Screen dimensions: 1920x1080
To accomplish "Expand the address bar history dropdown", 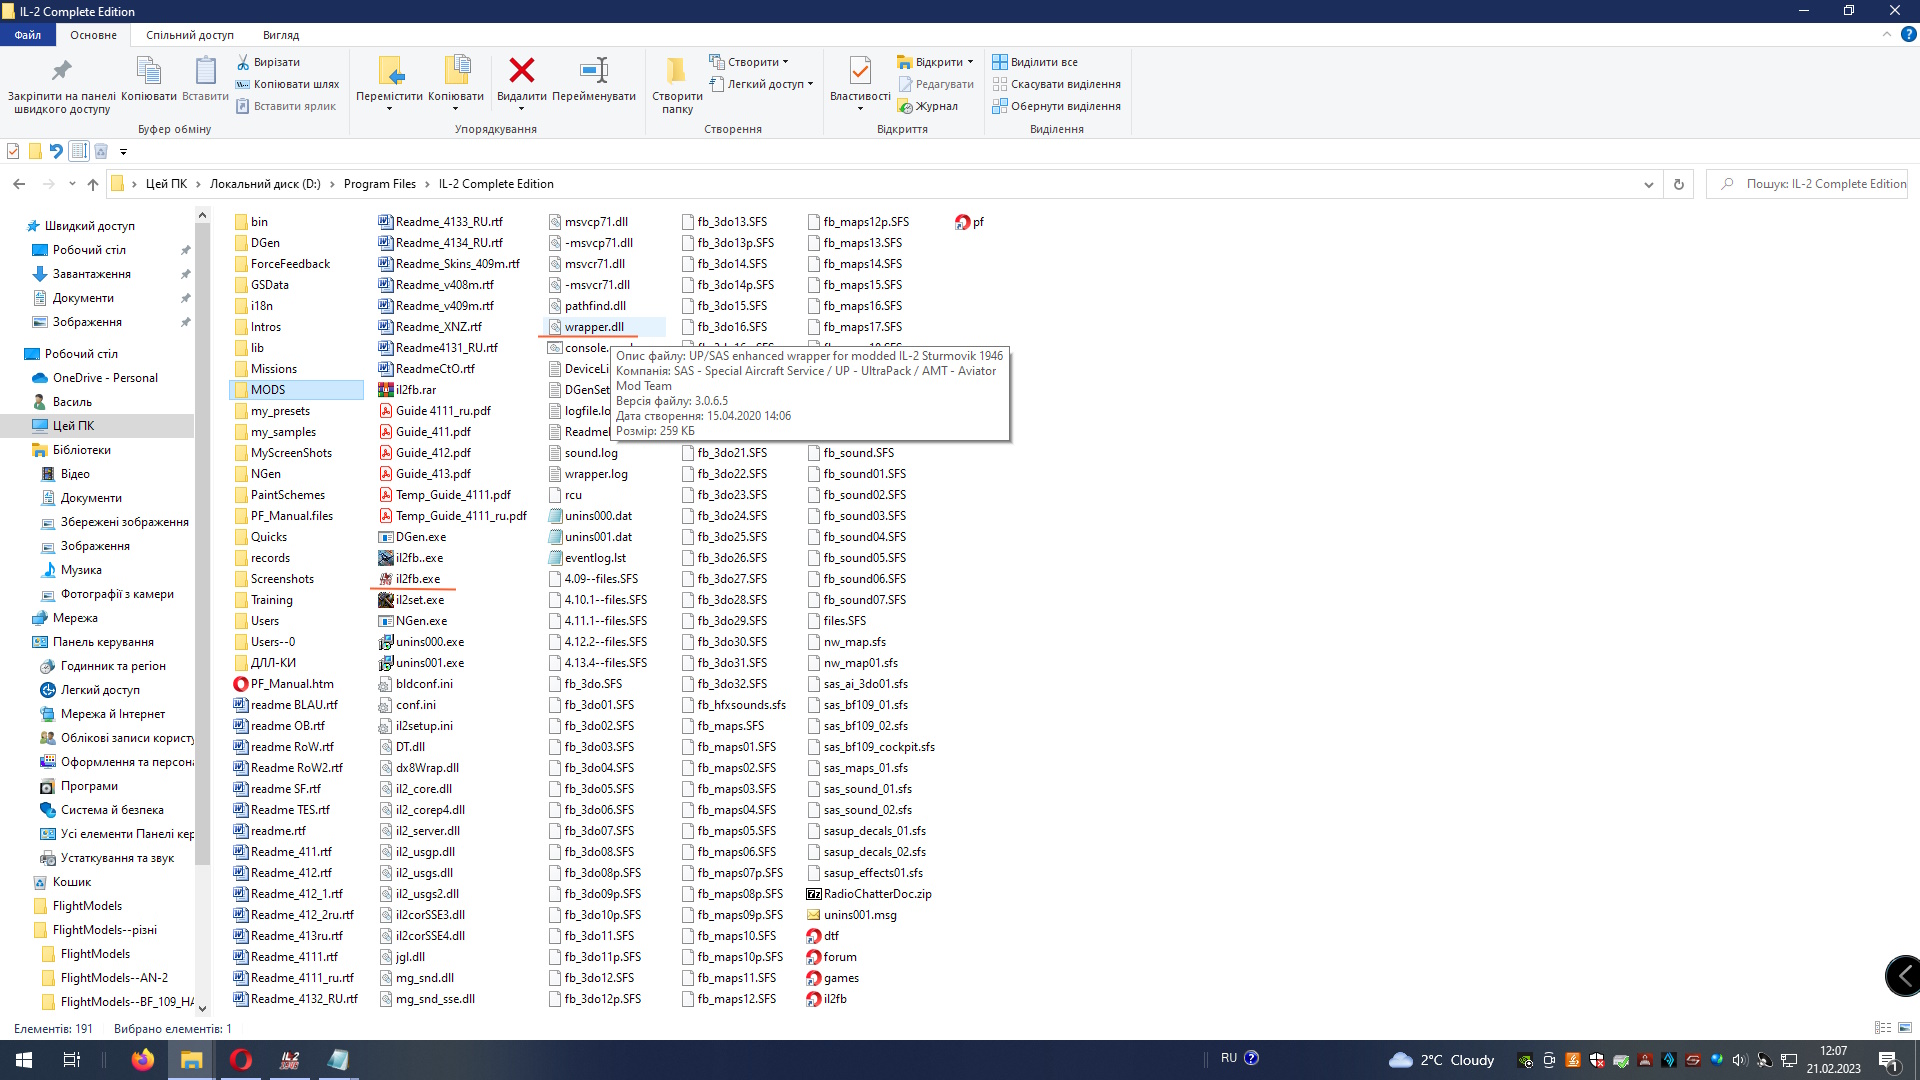I will [x=1648, y=184].
